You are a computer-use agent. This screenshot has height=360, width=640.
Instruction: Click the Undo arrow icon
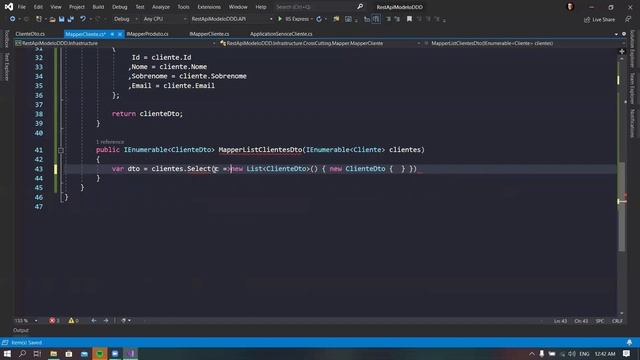coord(83,19)
